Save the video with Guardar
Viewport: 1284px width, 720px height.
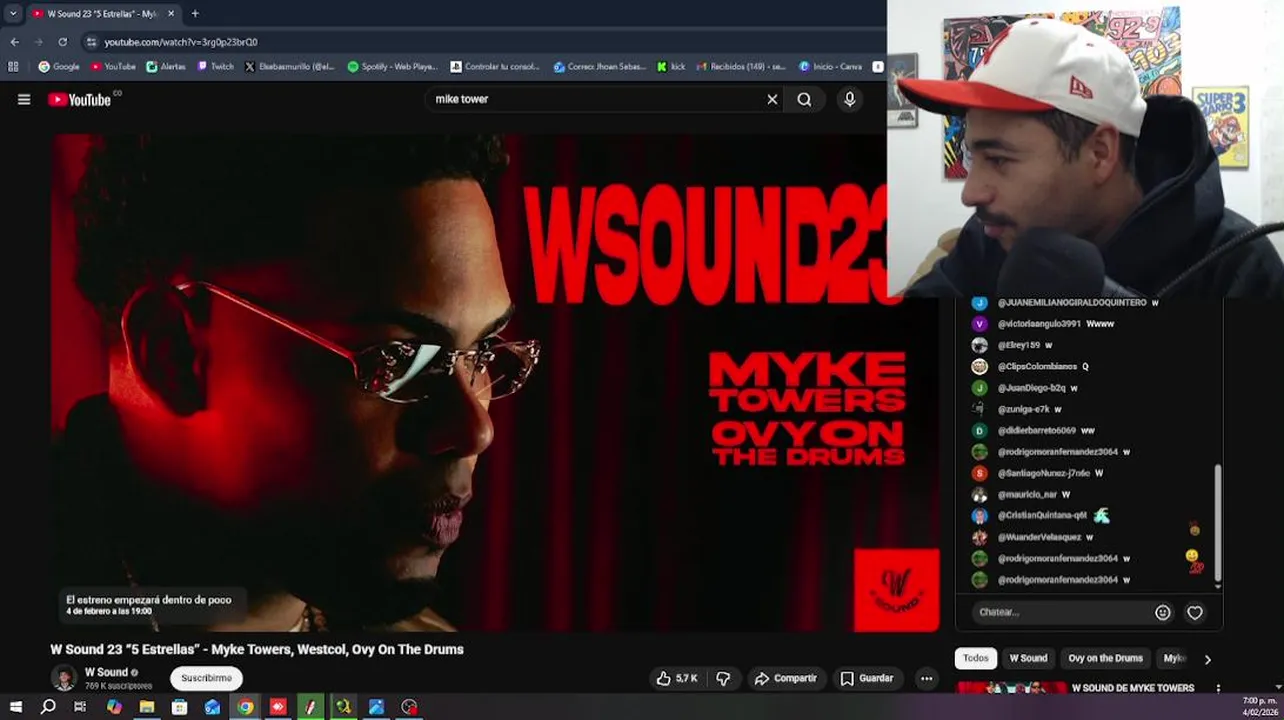coord(866,678)
